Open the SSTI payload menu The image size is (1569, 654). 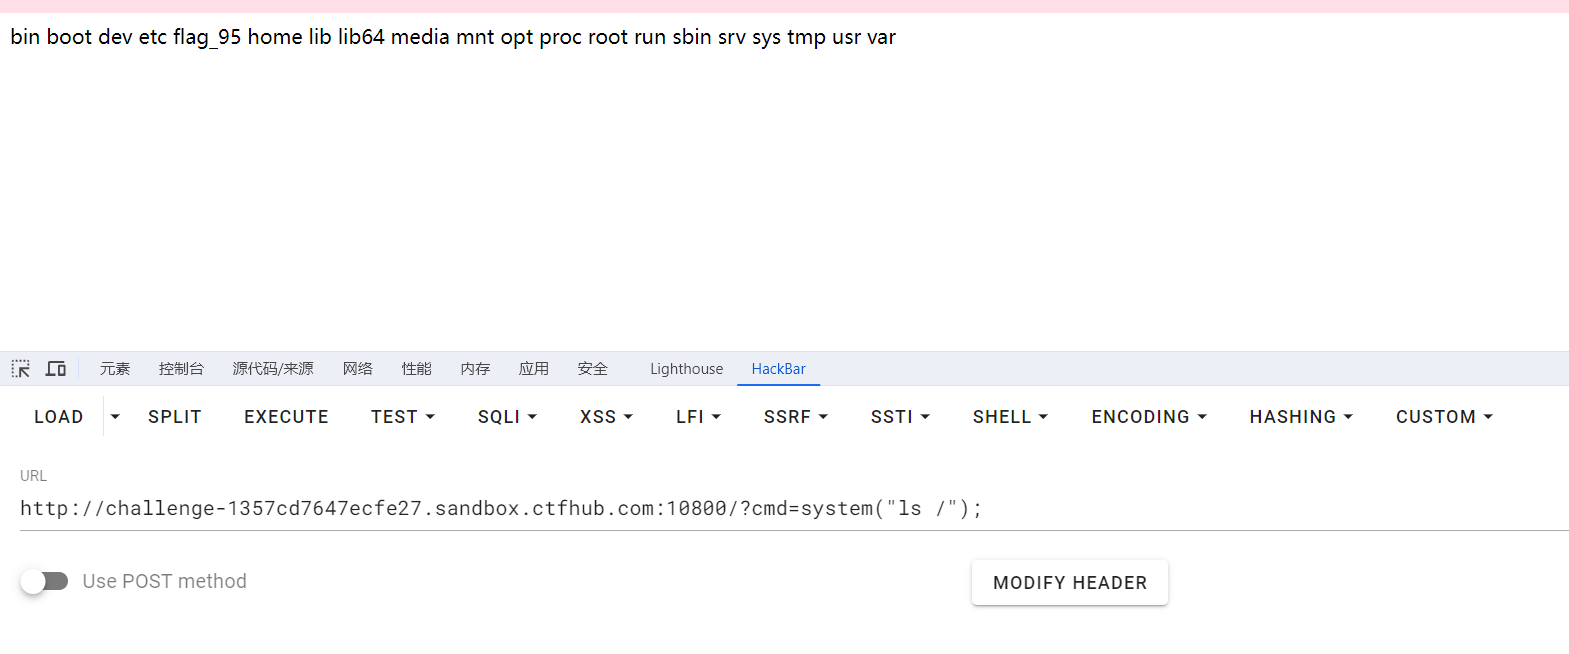click(900, 417)
